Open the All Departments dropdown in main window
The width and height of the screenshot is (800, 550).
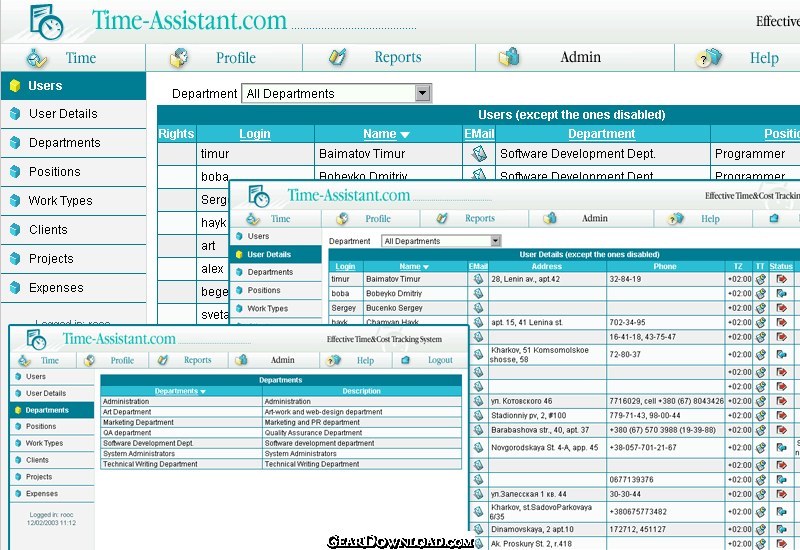[x=337, y=93]
